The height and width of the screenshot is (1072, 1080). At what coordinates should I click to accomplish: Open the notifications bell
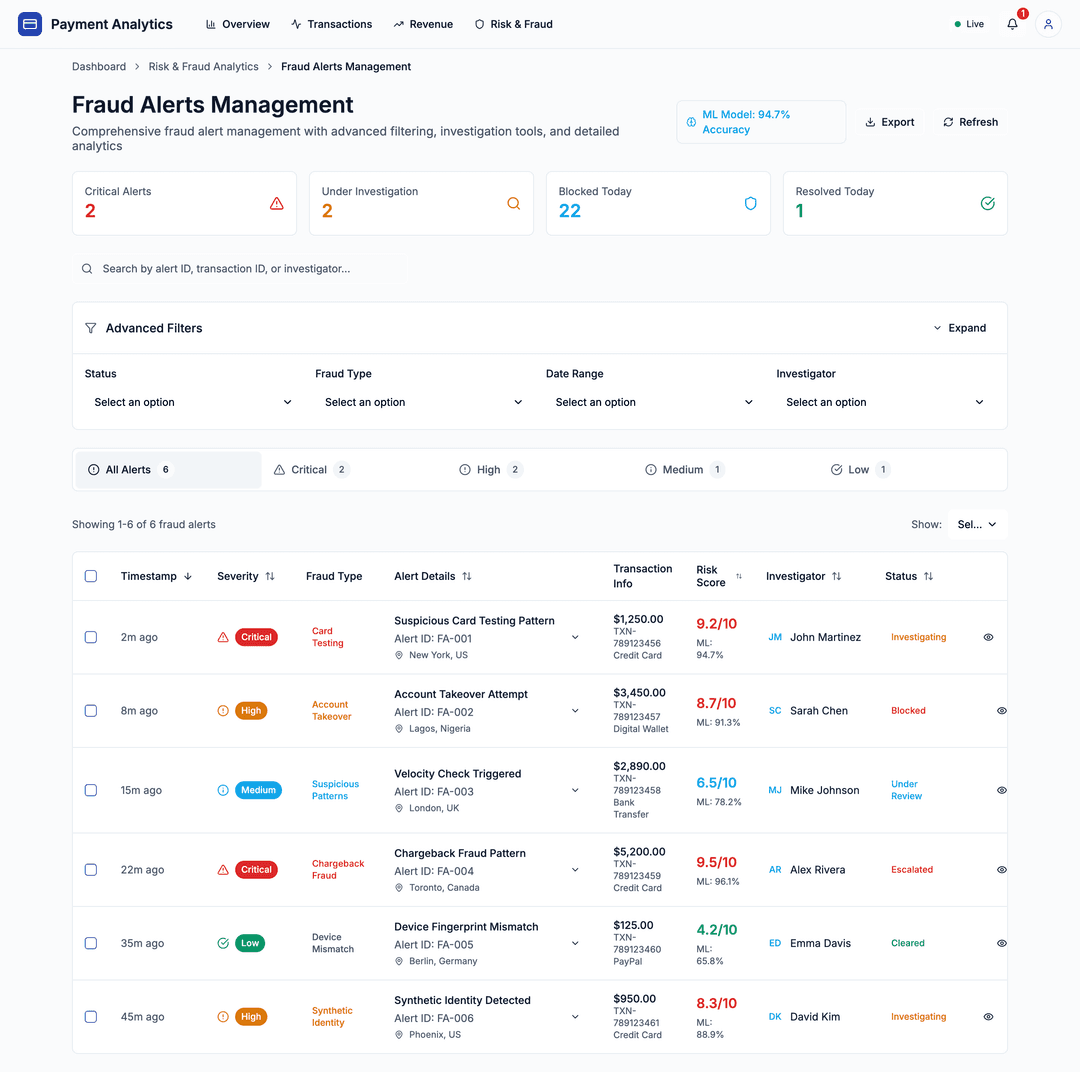point(1011,23)
